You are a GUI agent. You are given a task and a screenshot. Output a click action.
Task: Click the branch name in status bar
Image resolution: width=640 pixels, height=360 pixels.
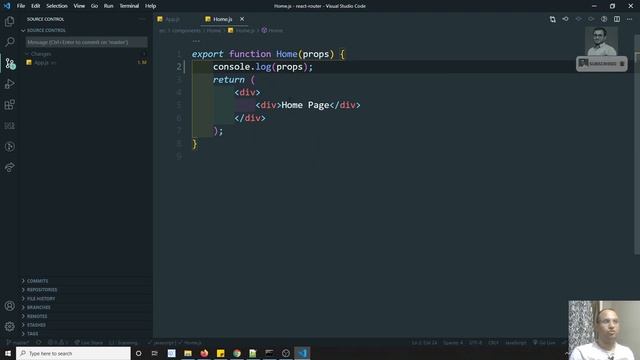(18, 342)
